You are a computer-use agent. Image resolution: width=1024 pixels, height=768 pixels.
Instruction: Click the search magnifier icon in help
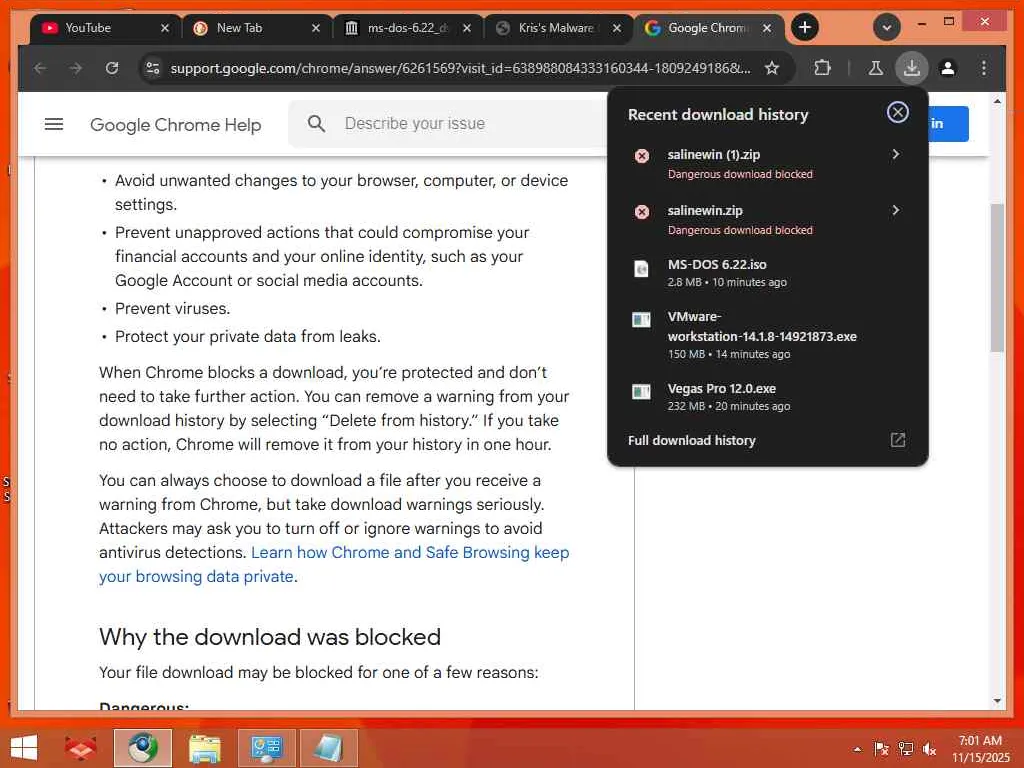(x=316, y=123)
